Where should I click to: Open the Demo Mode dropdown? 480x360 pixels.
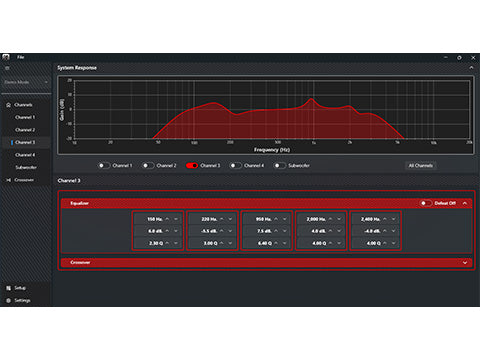pos(26,82)
